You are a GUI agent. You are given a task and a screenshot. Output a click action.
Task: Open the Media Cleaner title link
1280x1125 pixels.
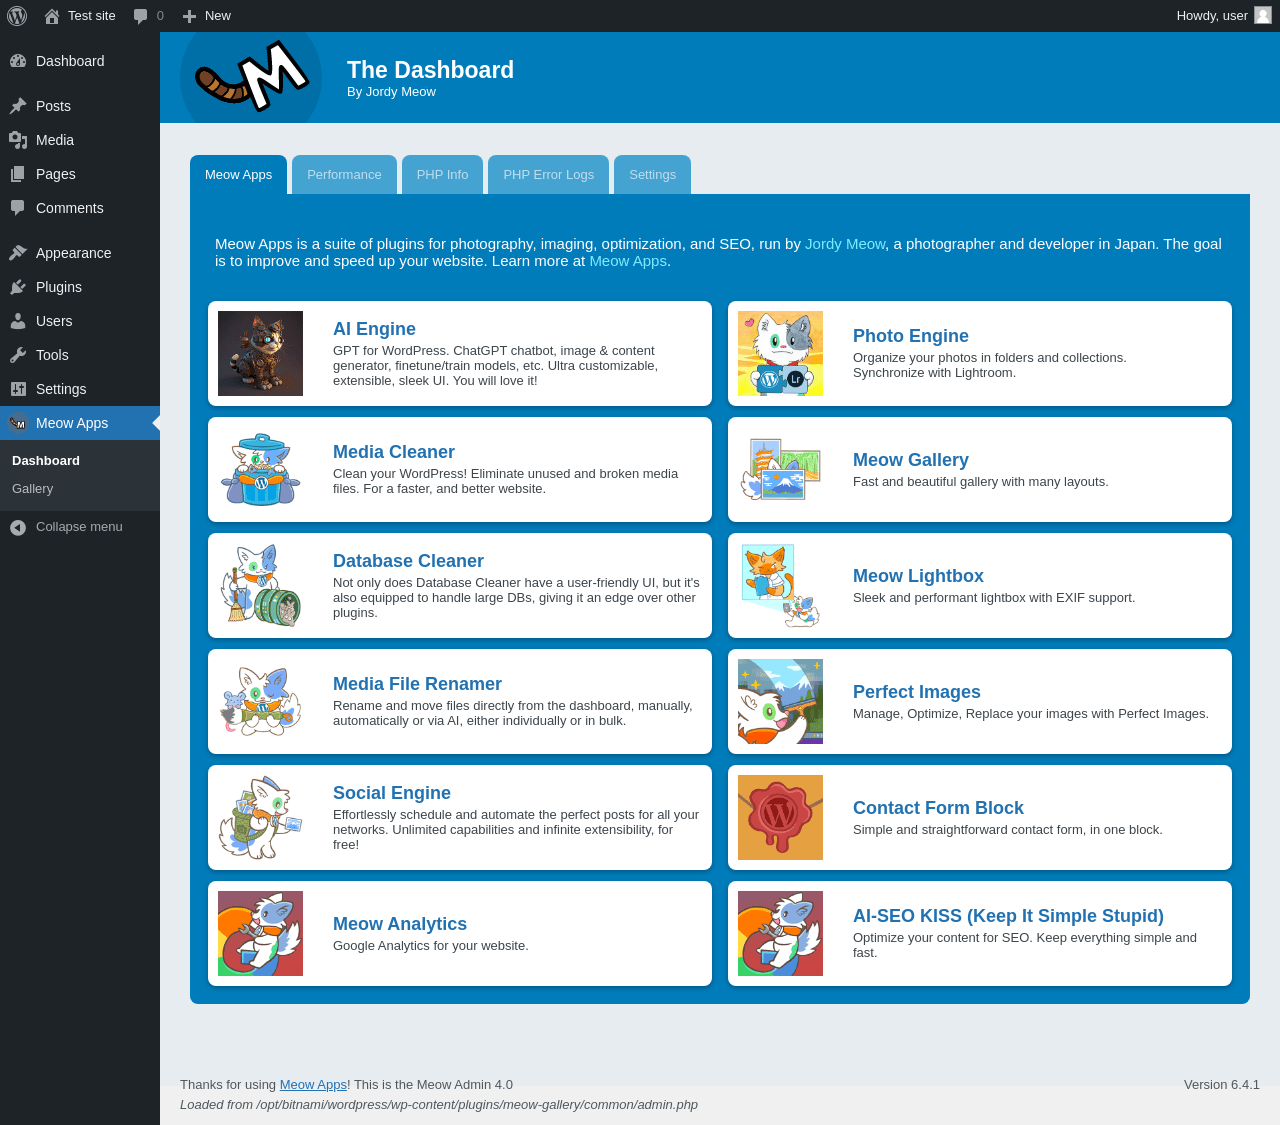394,452
